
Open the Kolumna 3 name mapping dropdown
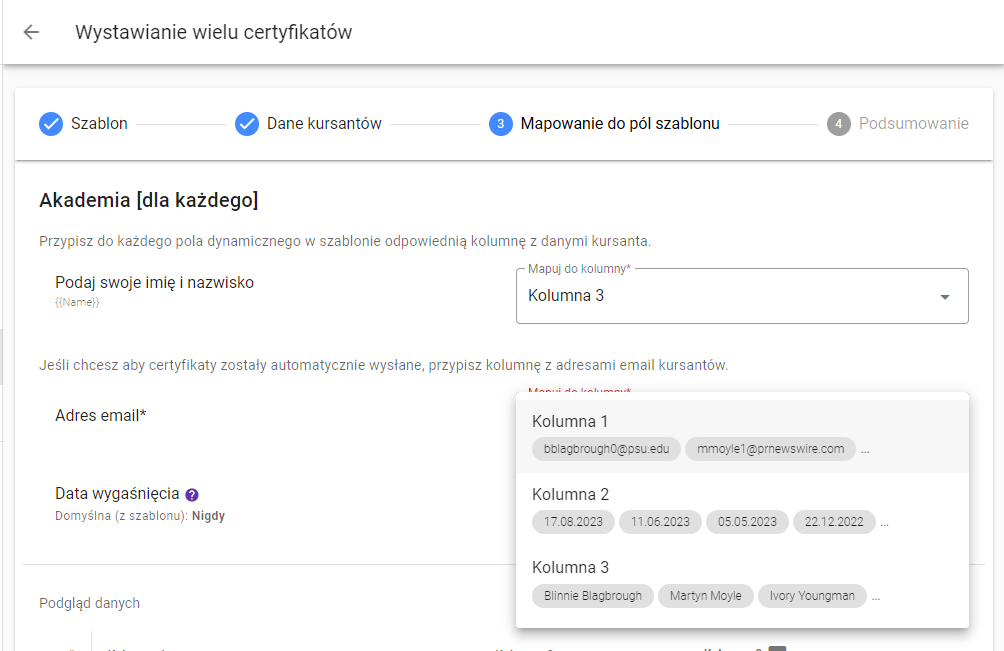(742, 296)
